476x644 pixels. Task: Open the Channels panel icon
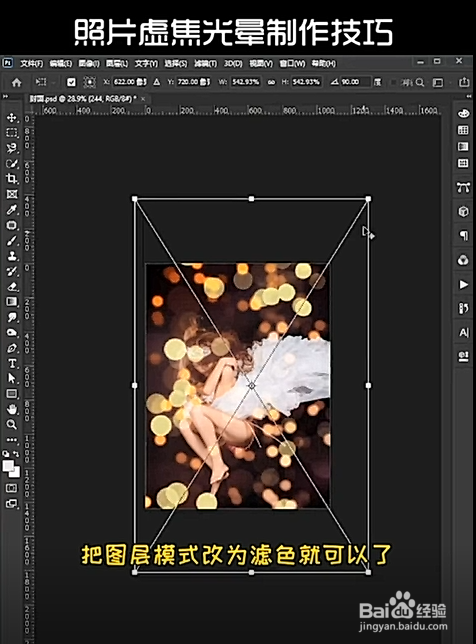[x=463, y=260]
